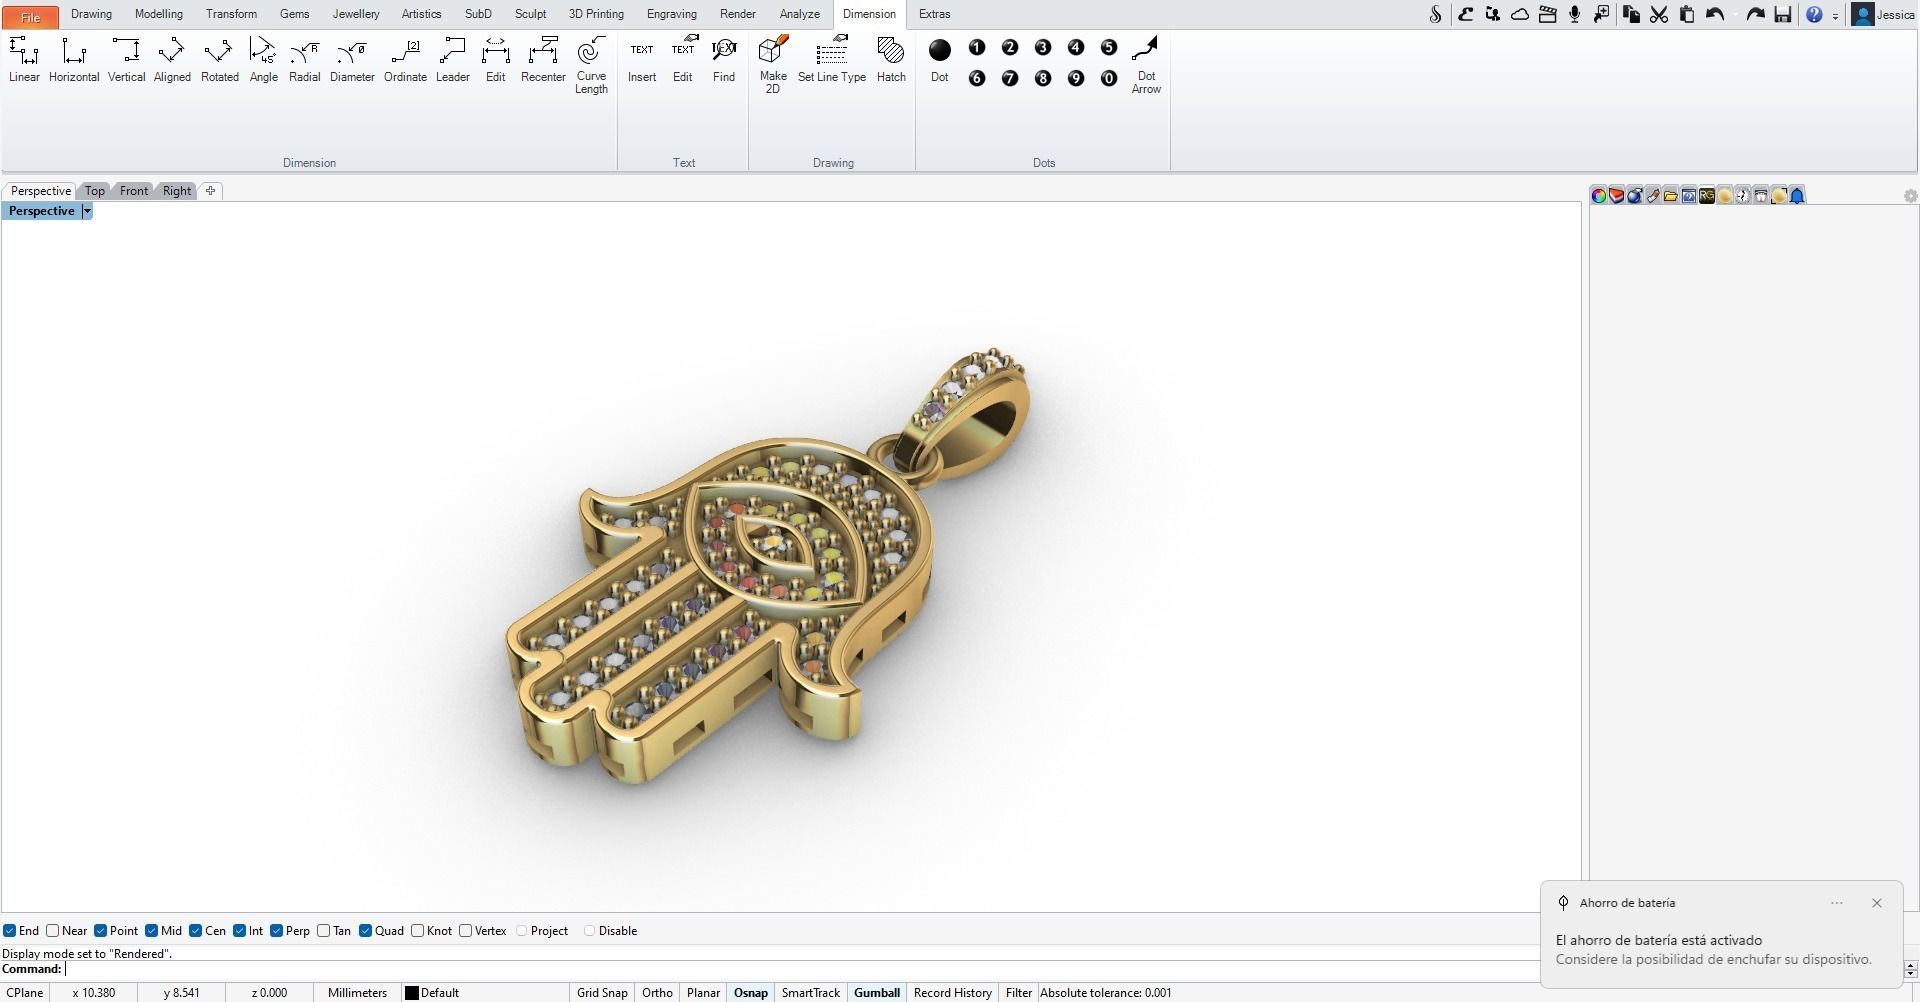Viewport: 1920px width, 1002px height.
Task: Place the number 1 dot
Action: point(977,47)
